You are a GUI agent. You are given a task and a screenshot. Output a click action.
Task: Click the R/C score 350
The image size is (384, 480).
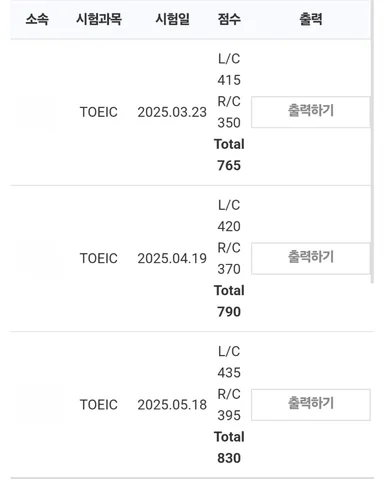(229, 123)
